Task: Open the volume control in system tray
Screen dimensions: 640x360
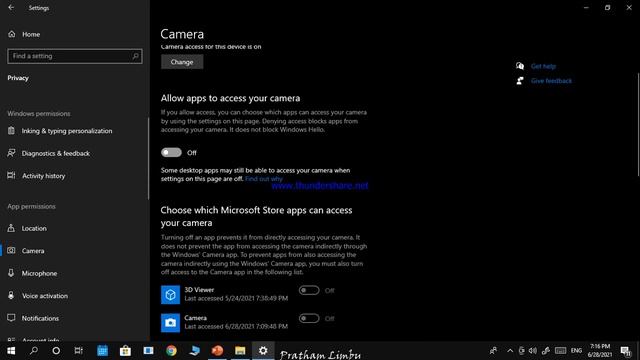Action: pyautogui.click(x=533, y=351)
